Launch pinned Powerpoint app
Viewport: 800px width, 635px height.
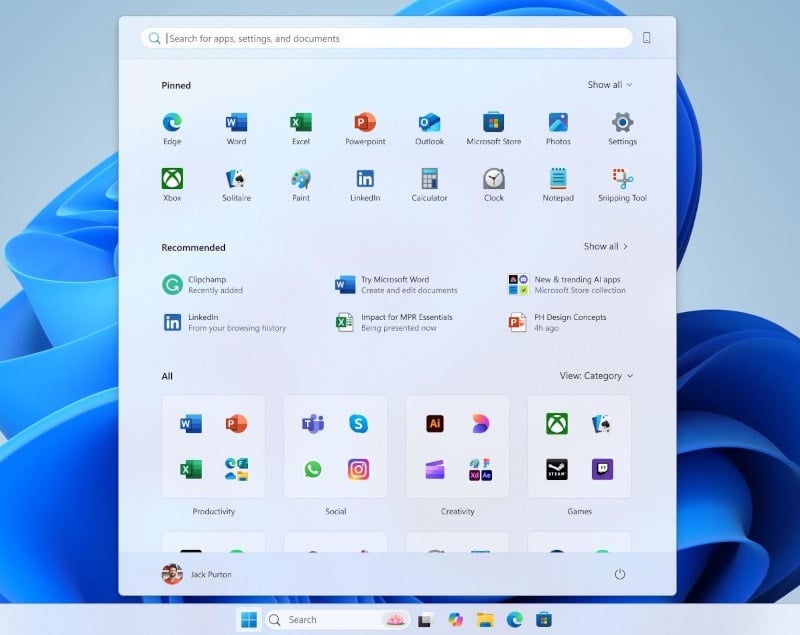(x=365, y=129)
